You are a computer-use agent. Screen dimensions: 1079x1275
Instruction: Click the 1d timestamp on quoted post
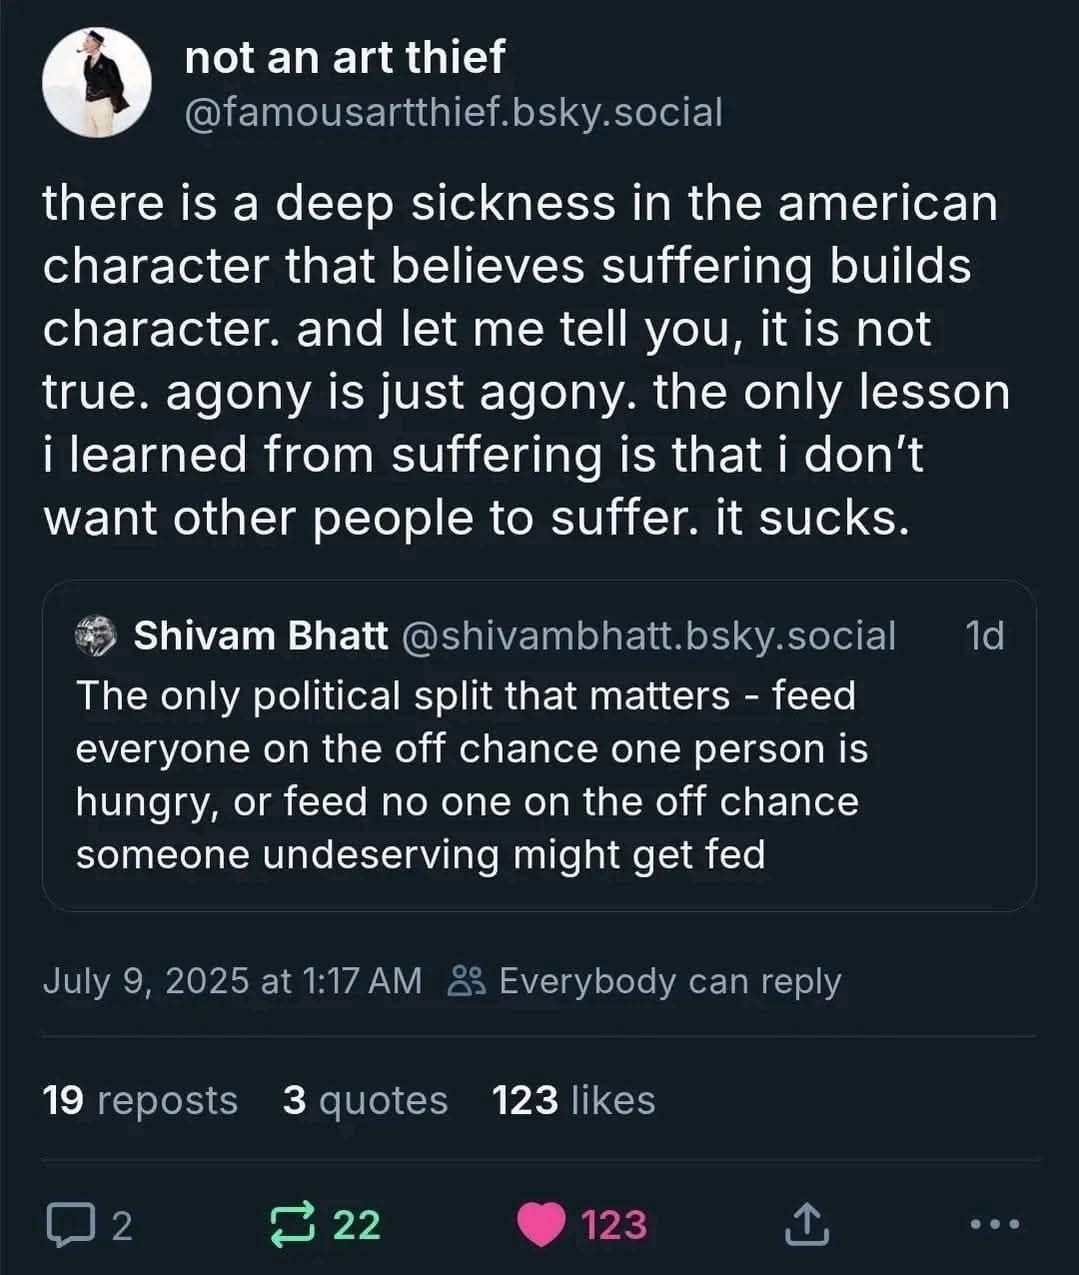(x=985, y=636)
